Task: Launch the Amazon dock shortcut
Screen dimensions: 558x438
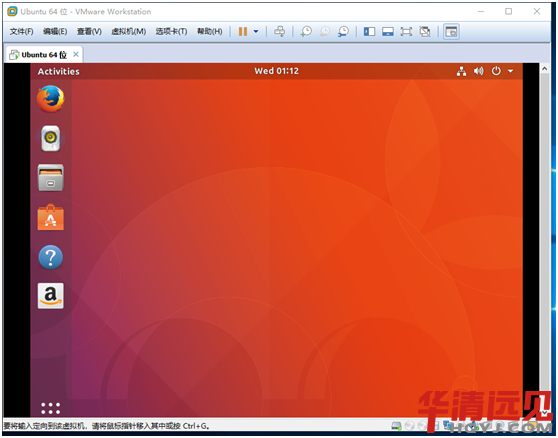Action: coord(51,296)
